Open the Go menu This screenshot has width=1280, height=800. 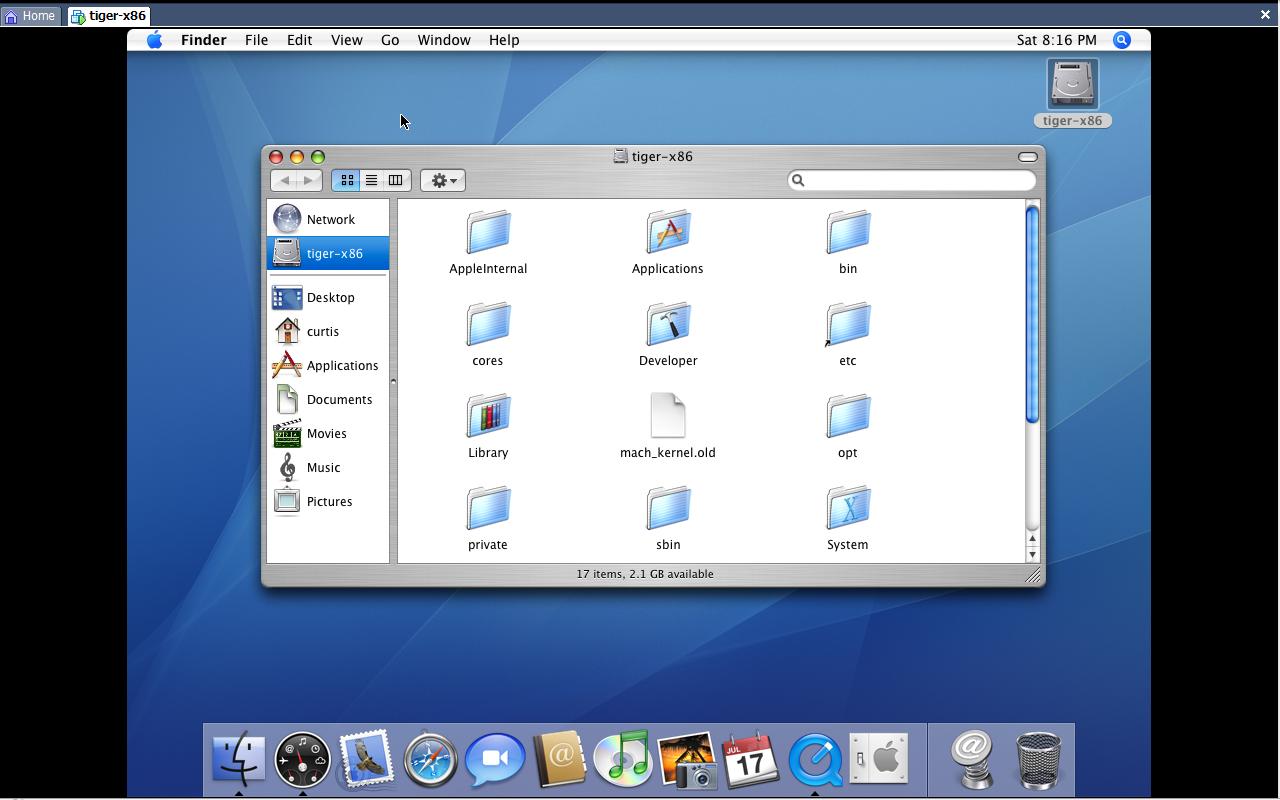tap(390, 40)
